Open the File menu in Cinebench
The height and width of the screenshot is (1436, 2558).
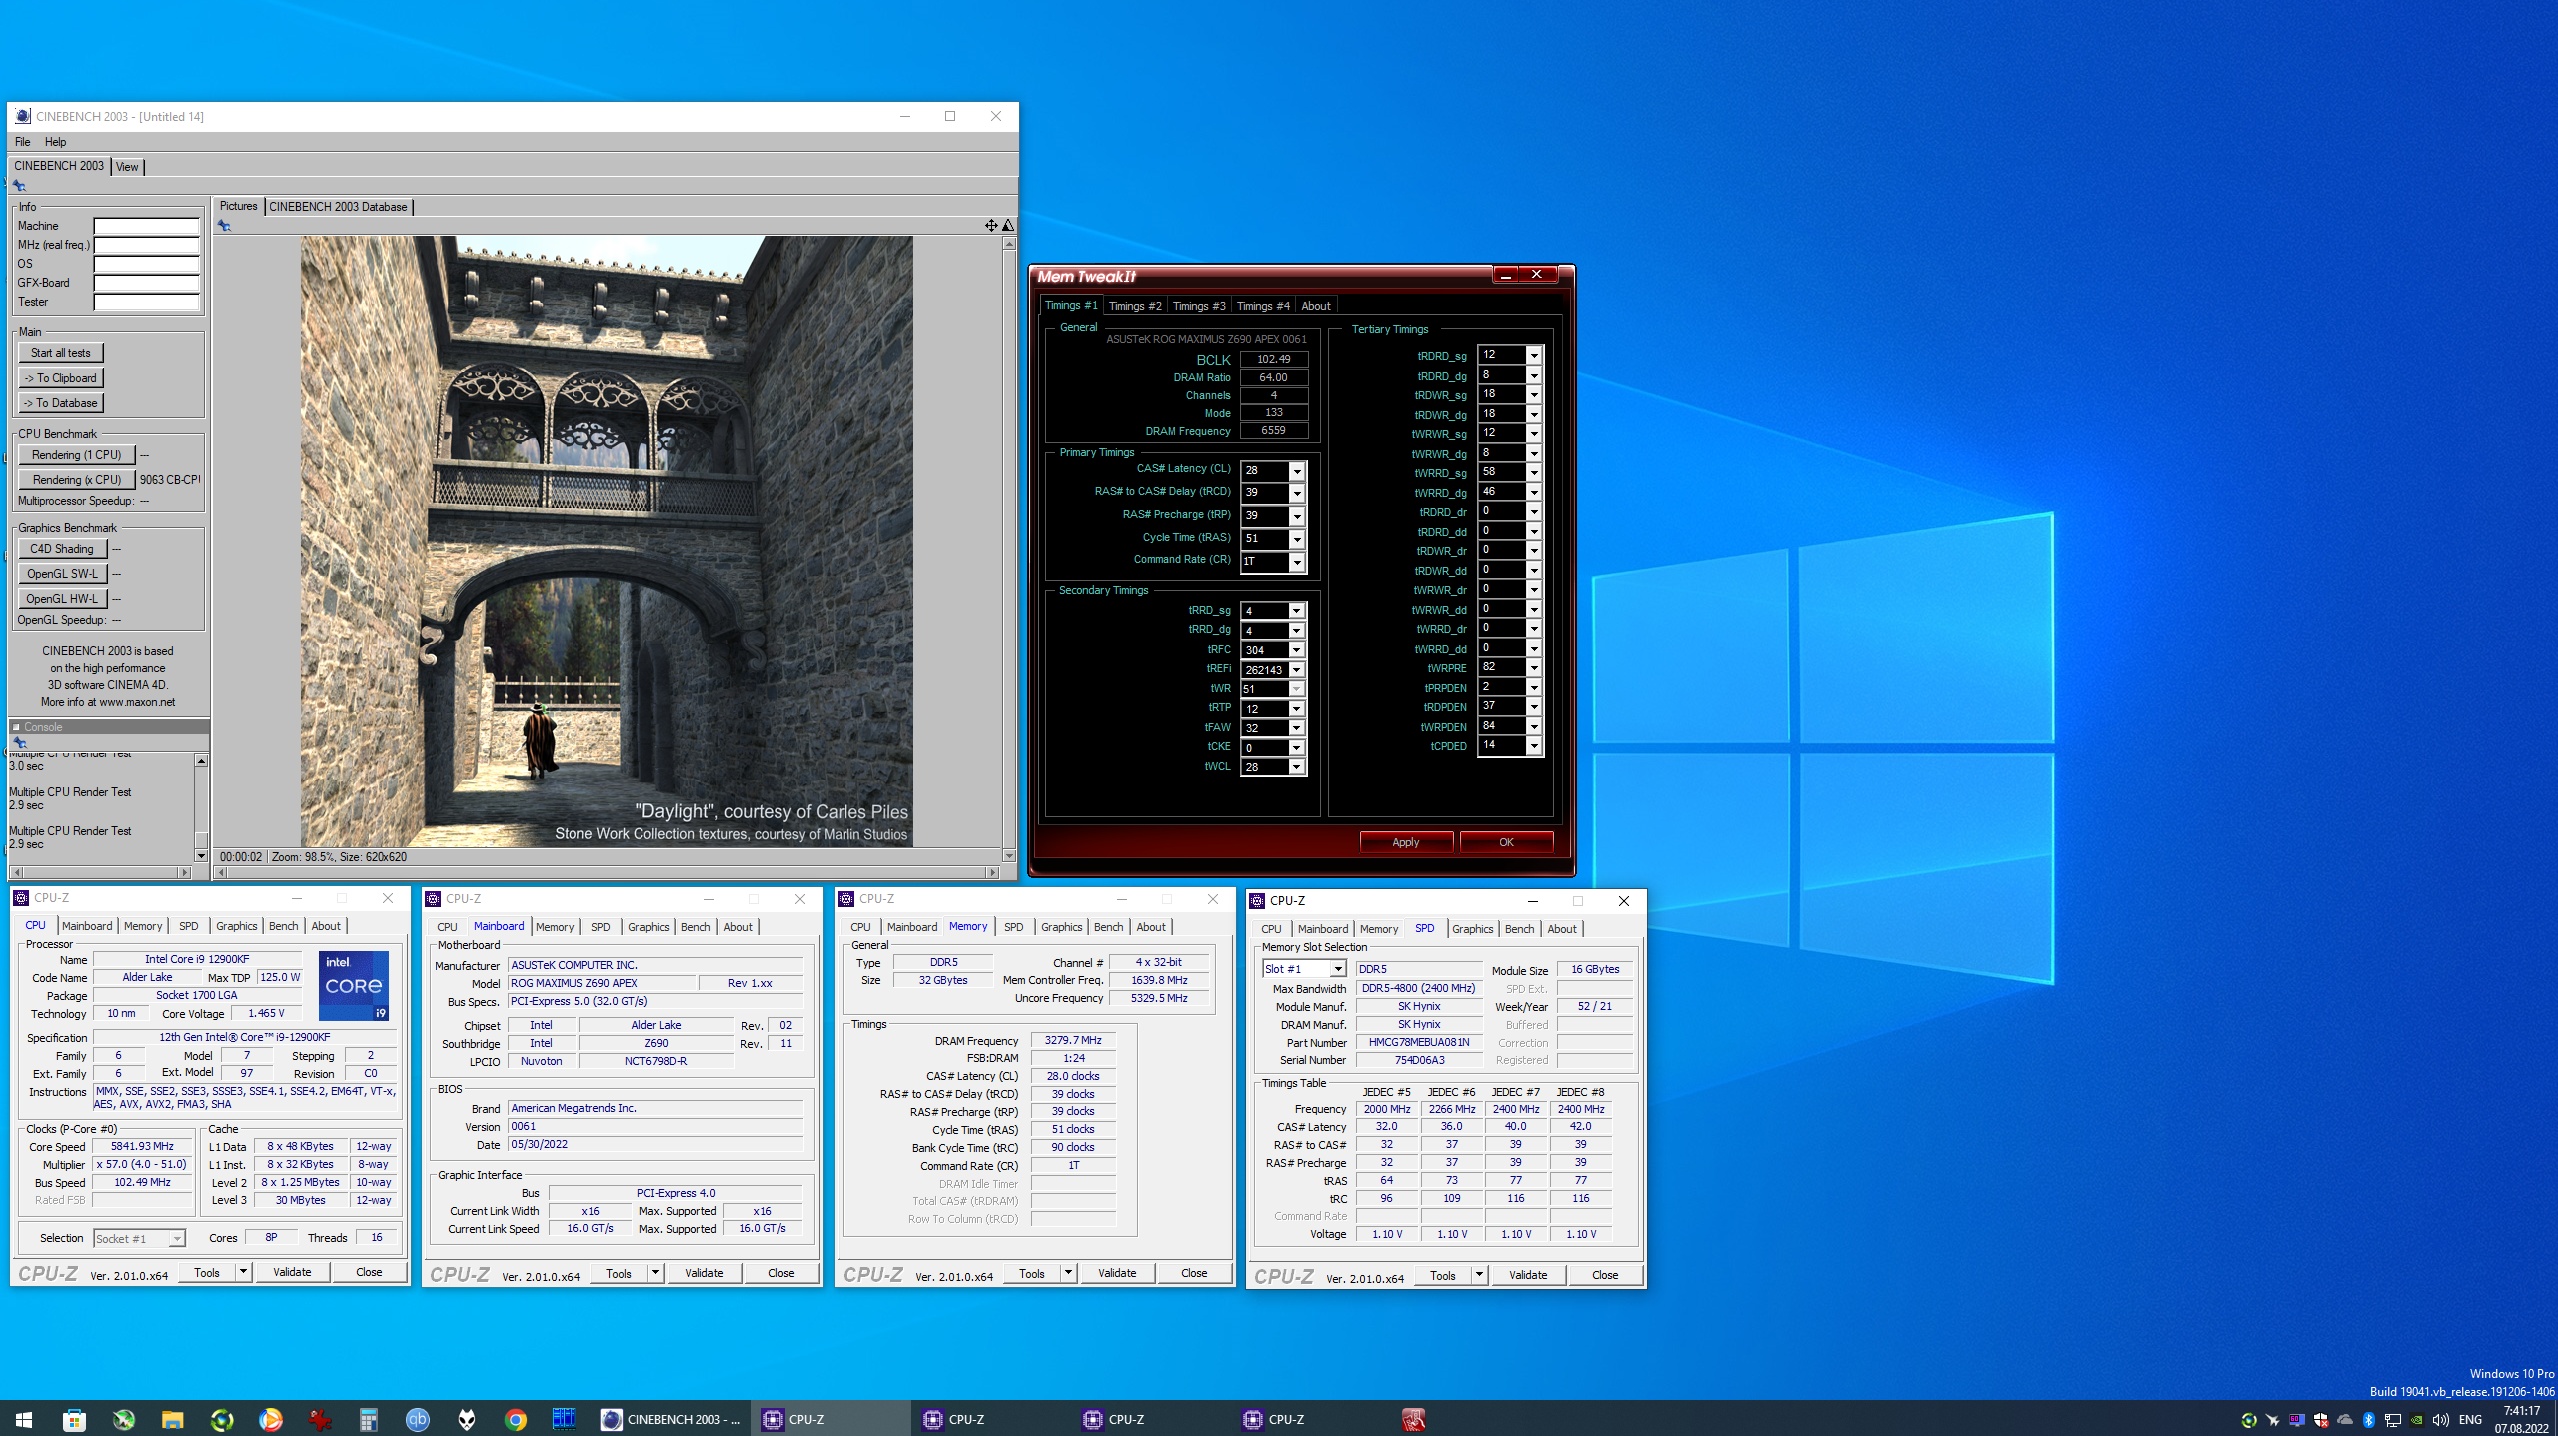(x=22, y=142)
